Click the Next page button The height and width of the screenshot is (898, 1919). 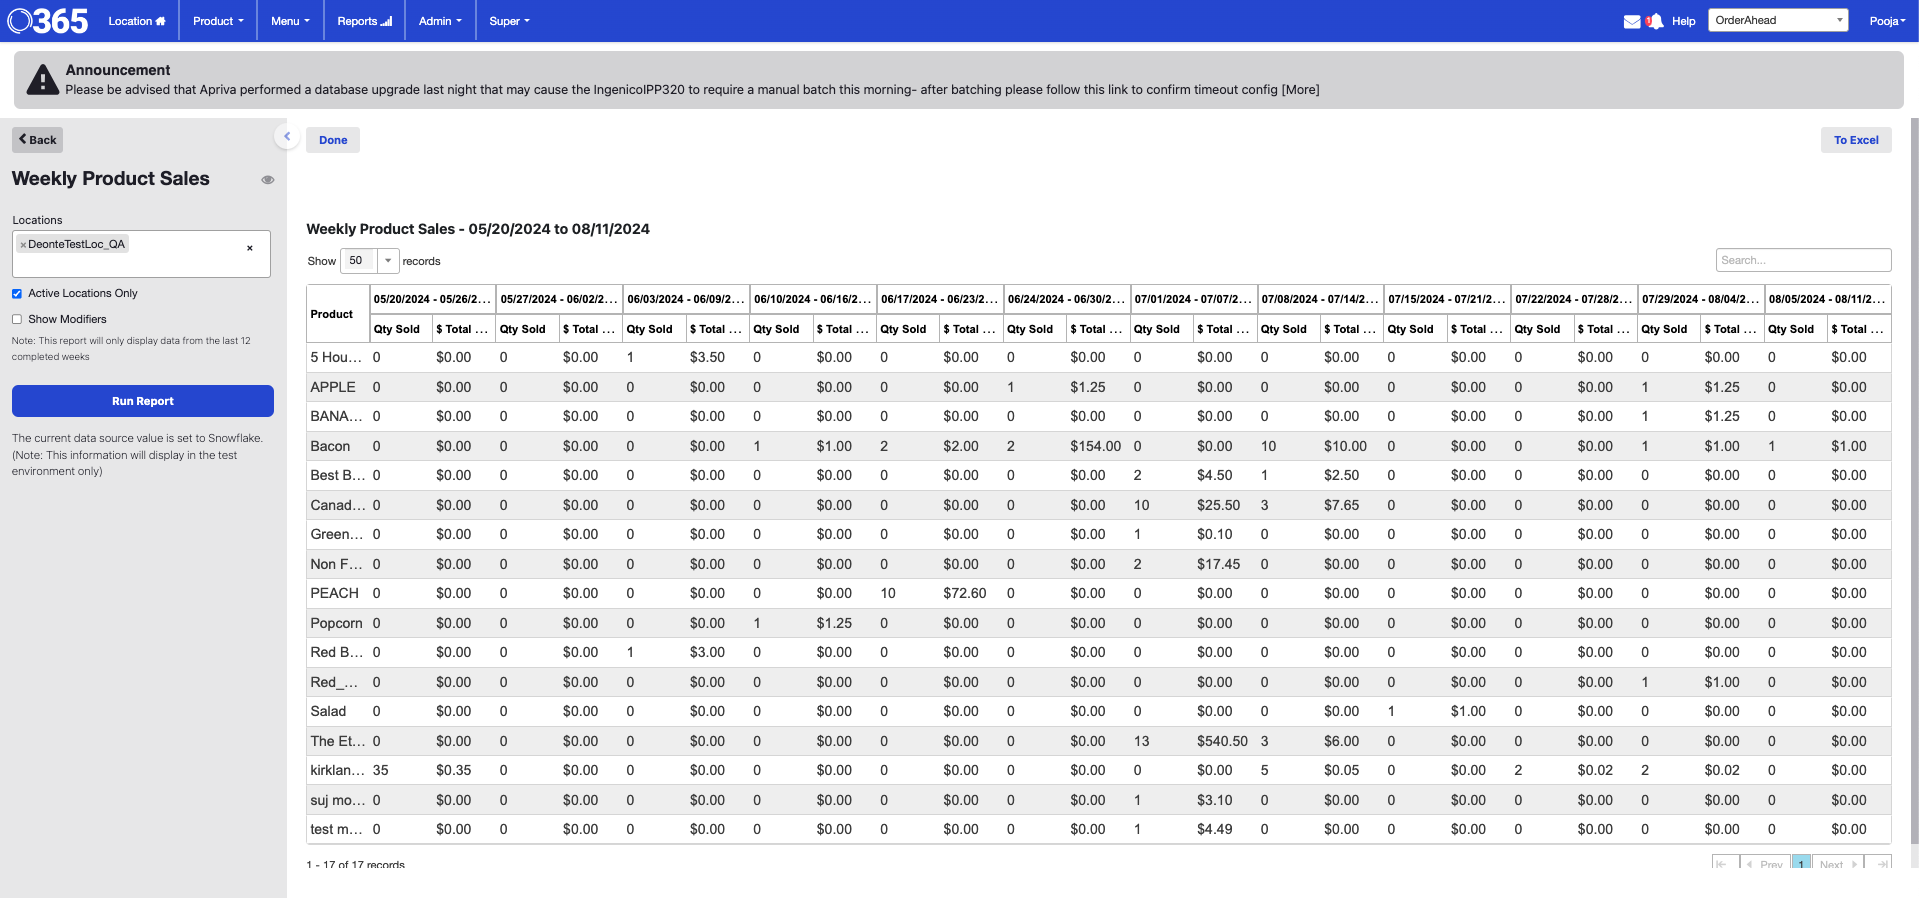1838,864
